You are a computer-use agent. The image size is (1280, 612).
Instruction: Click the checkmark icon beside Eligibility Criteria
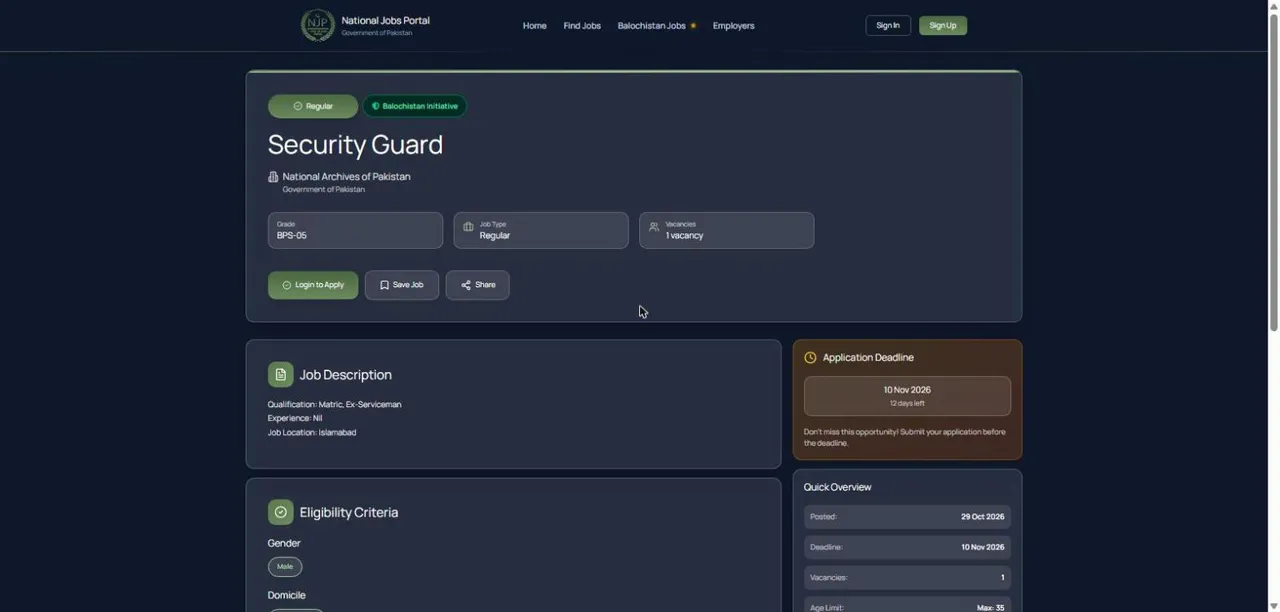click(280, 512)
